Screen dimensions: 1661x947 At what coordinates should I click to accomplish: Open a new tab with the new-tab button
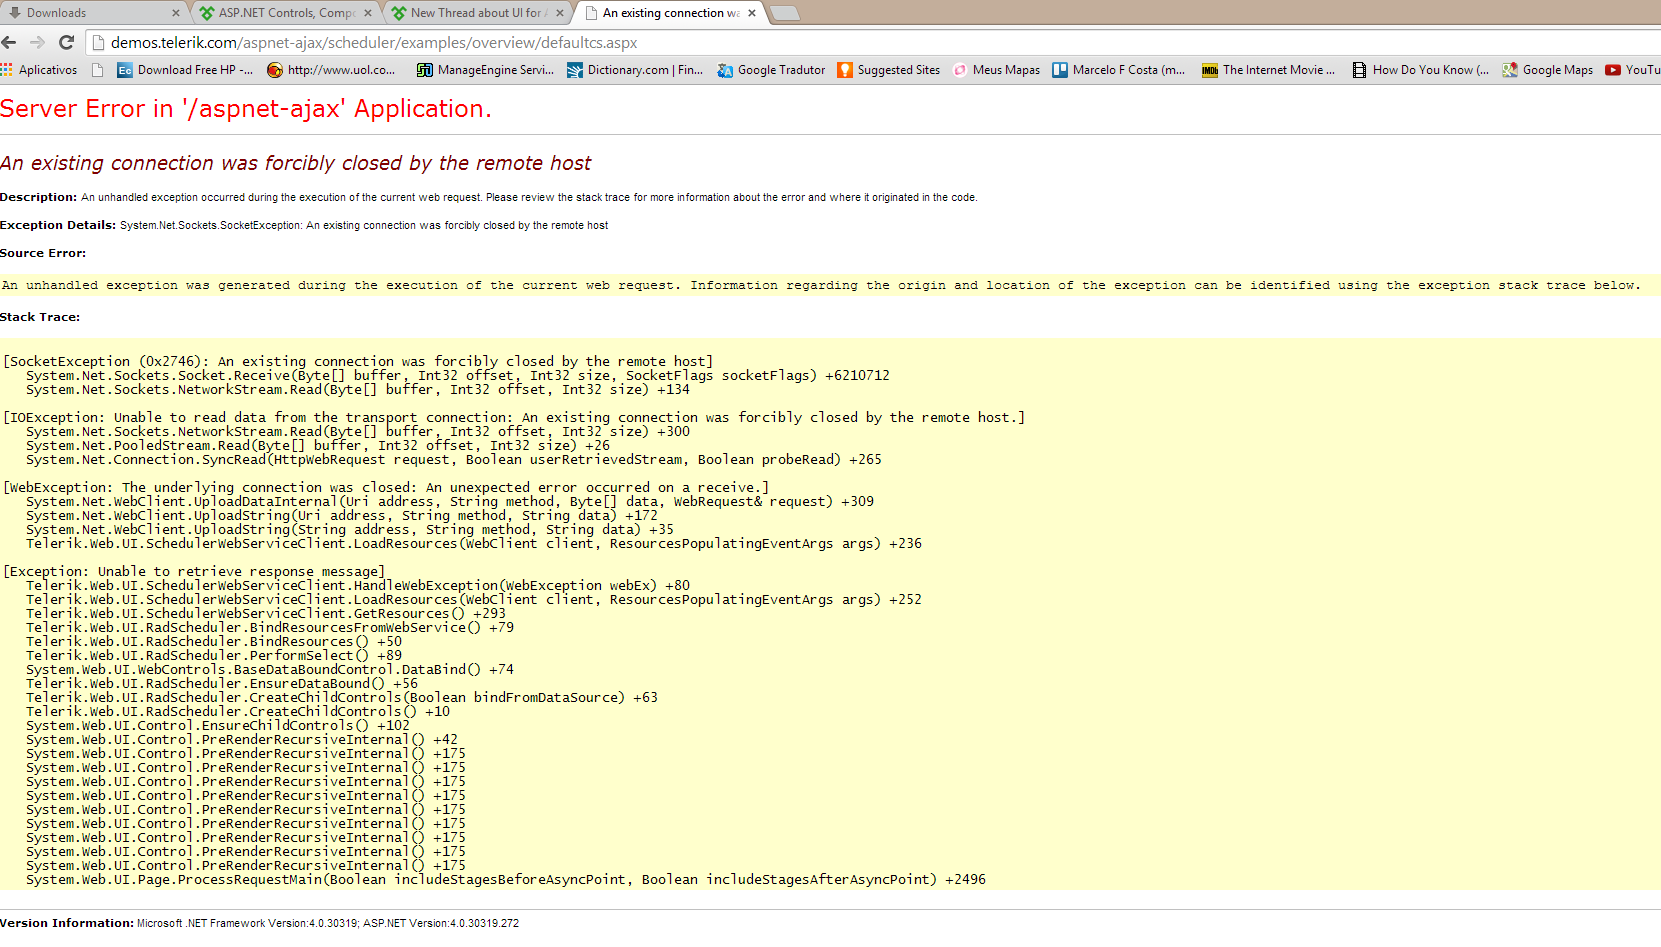(x=785, y=13)
